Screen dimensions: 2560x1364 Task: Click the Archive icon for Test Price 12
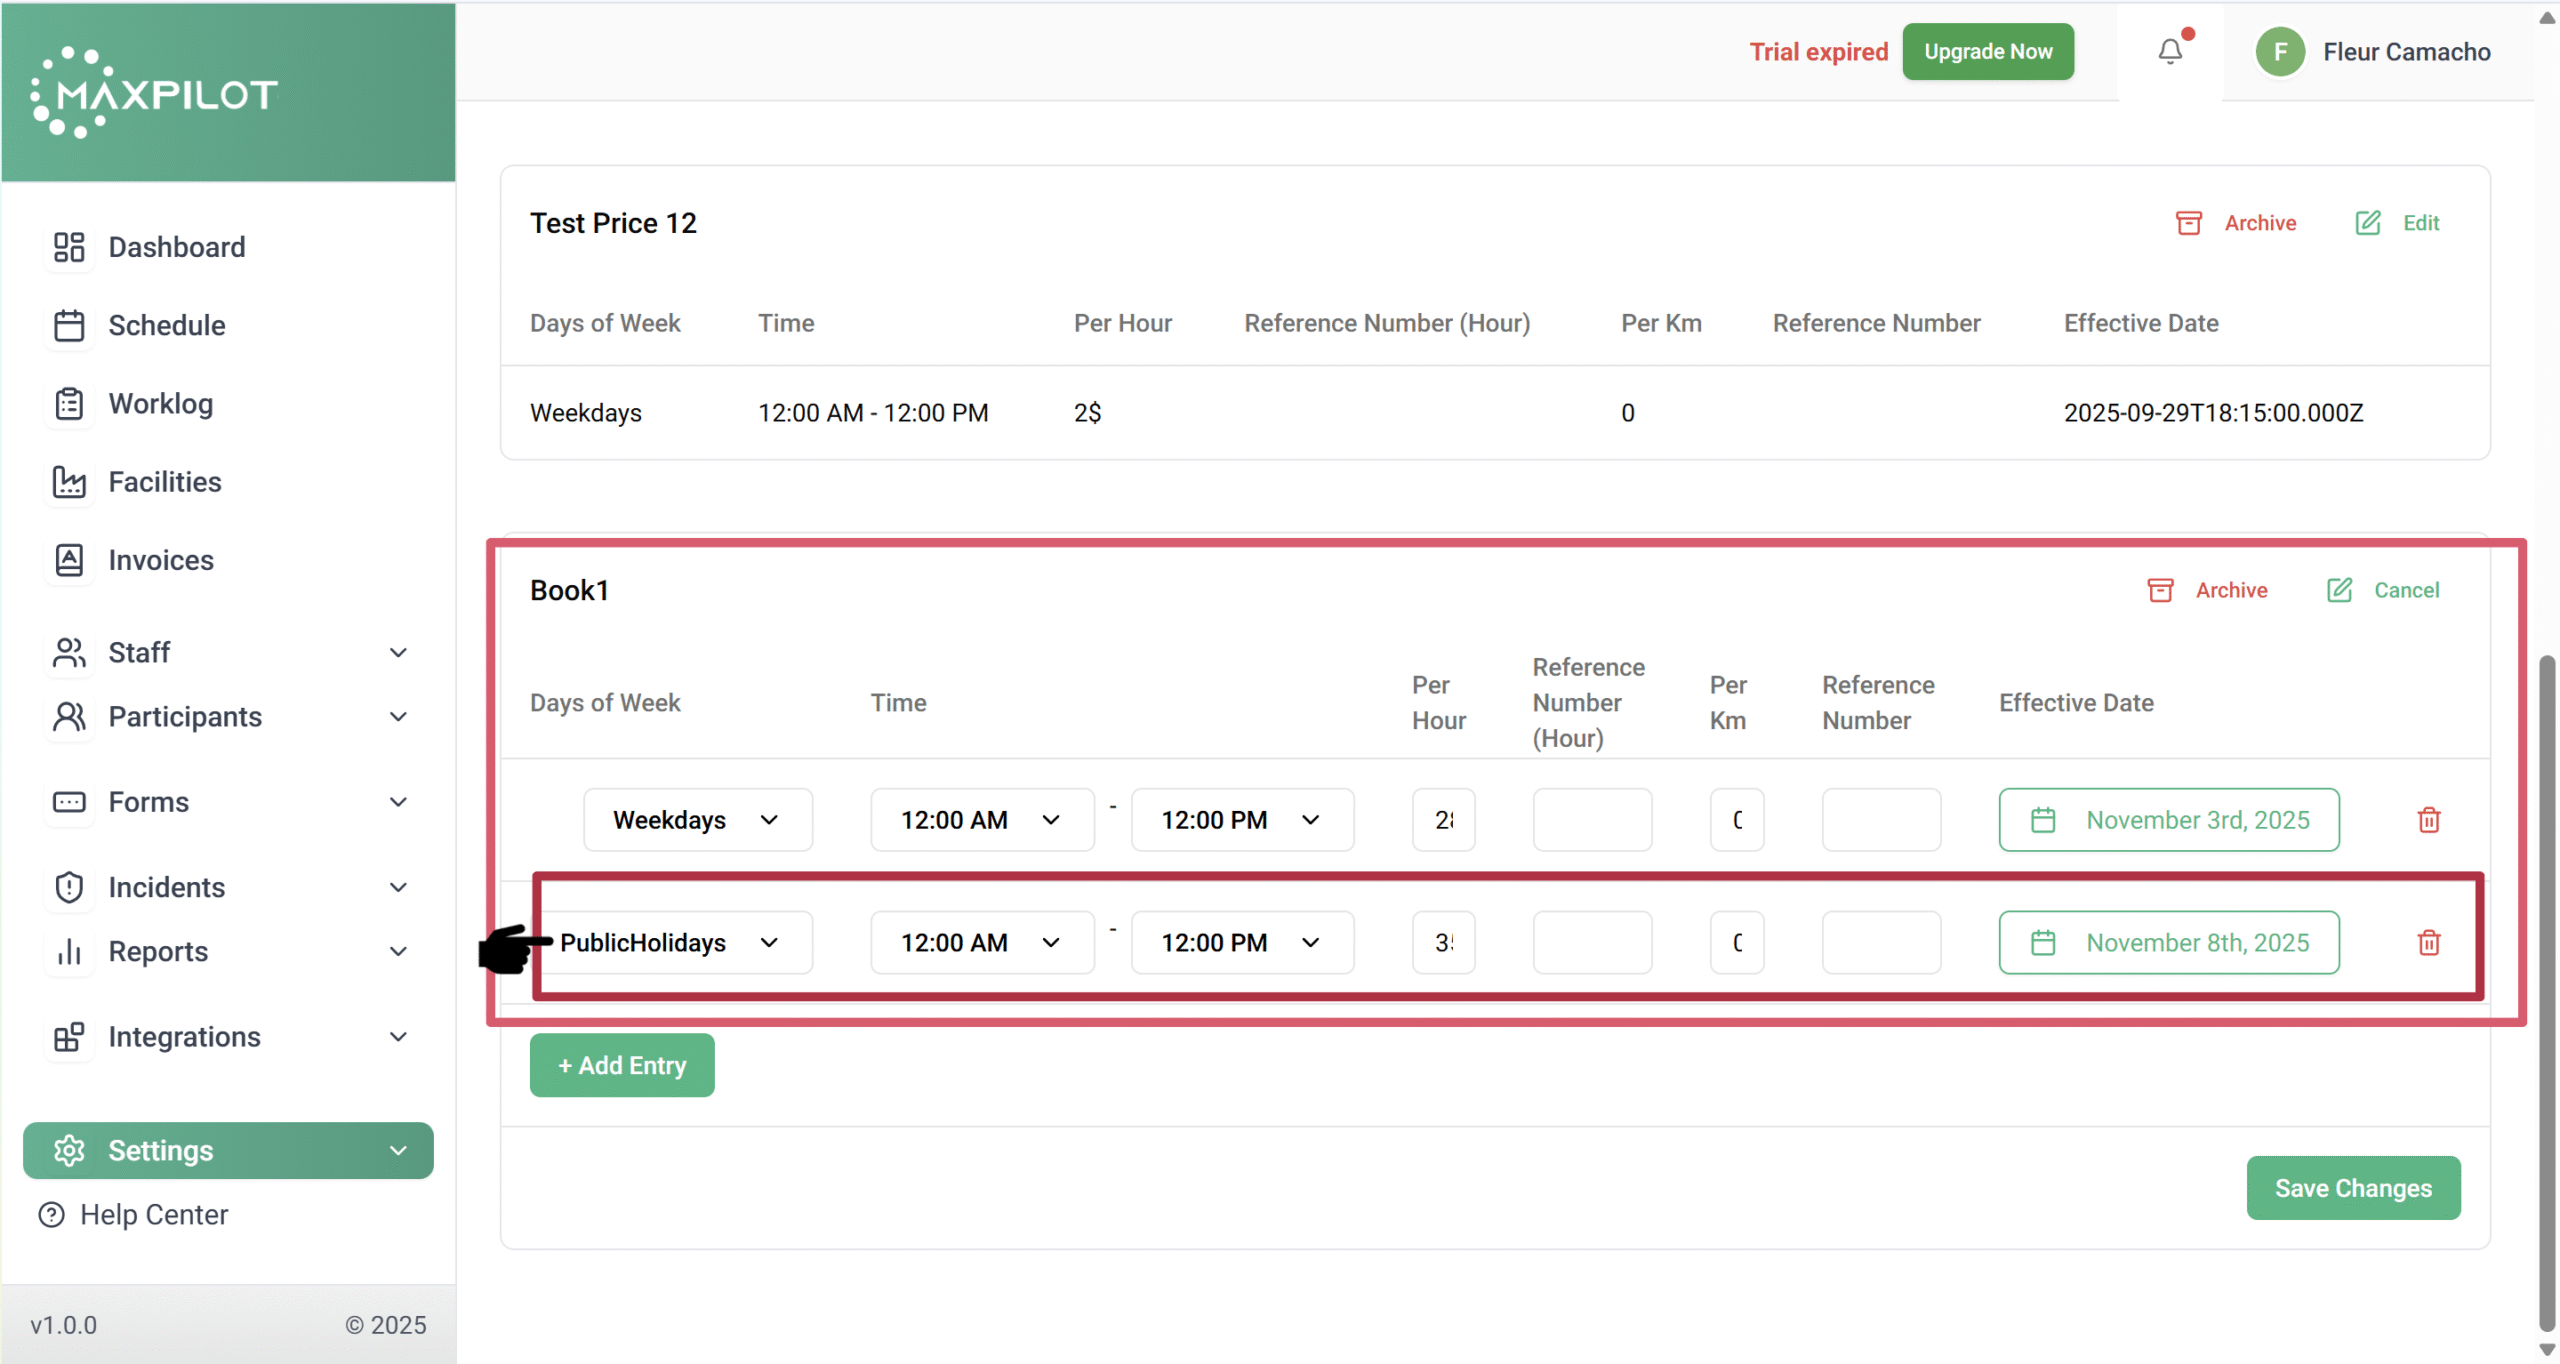pos(2188,222)
